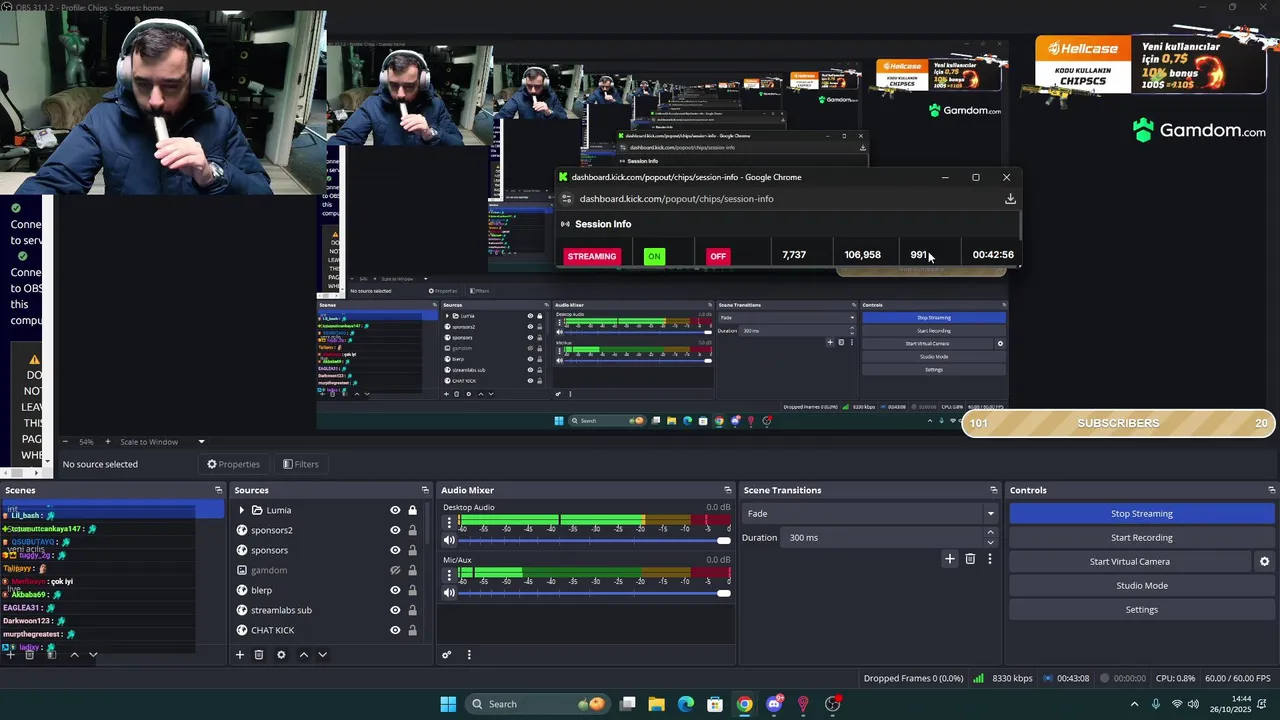Open Google Chrome from the taskbar
The width and height of the screenshot is (1280, 720).
pyautogui.click(x=745, y=704)
